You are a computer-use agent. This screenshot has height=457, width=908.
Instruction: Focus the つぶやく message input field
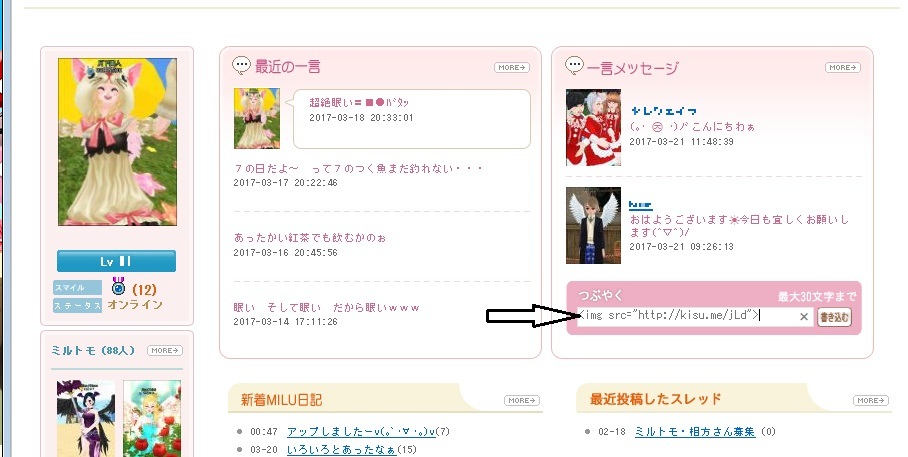[x=688, y=316]
